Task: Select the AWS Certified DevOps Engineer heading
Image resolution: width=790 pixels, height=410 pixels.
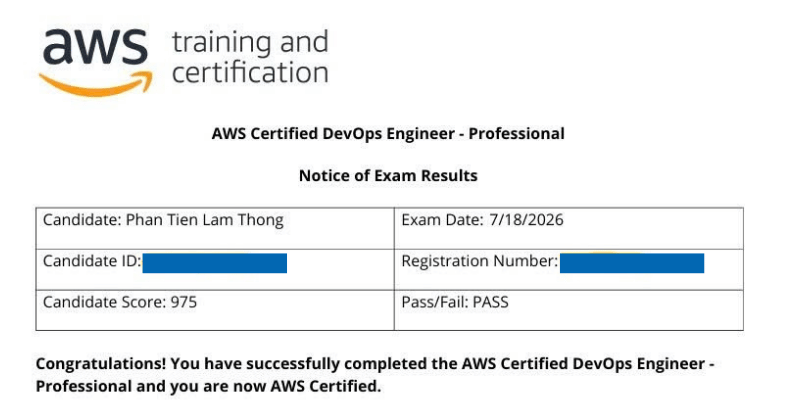Action: pyautogui.click(x=388, y=133)
